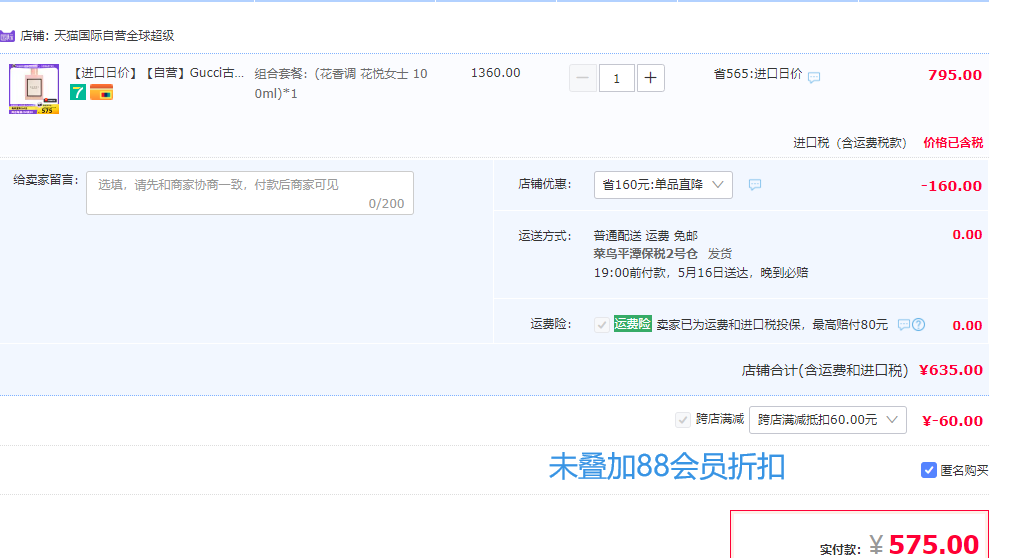Click the -160.00 discount amount
Viewport: 1009px width, 558px height.
tap(951, 186)
